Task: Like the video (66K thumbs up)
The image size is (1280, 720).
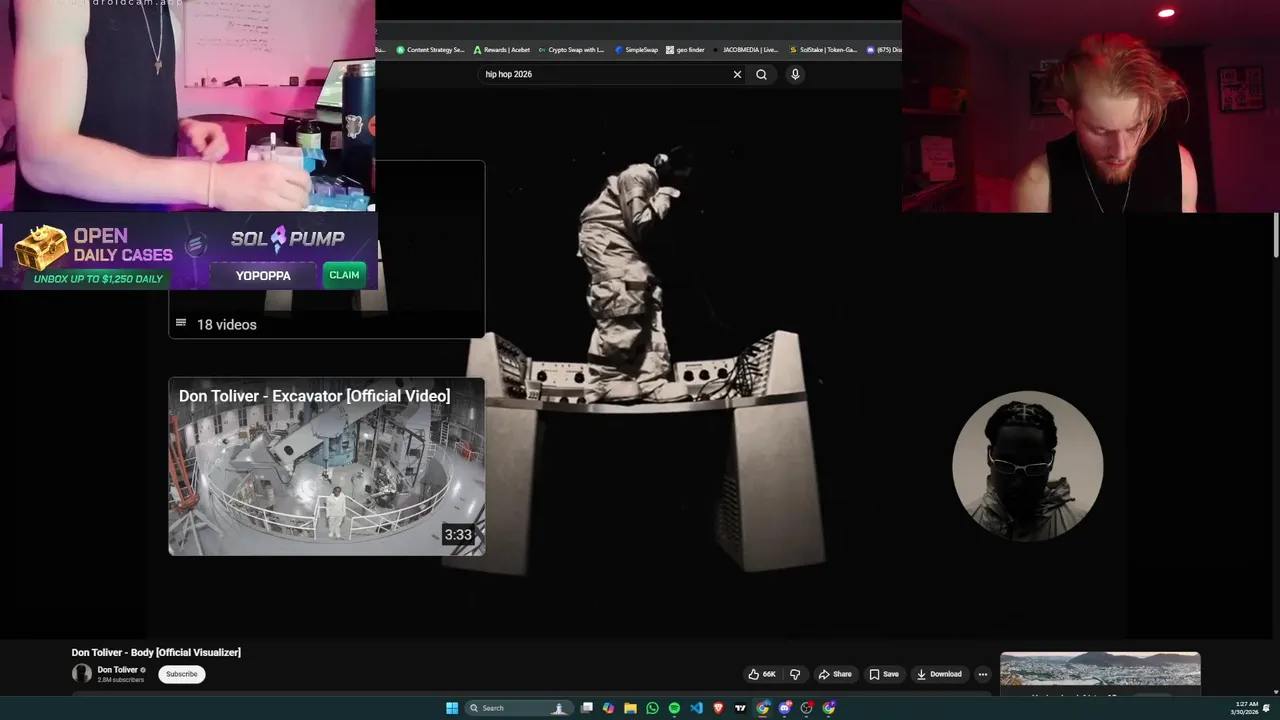Action: (762, 674)
